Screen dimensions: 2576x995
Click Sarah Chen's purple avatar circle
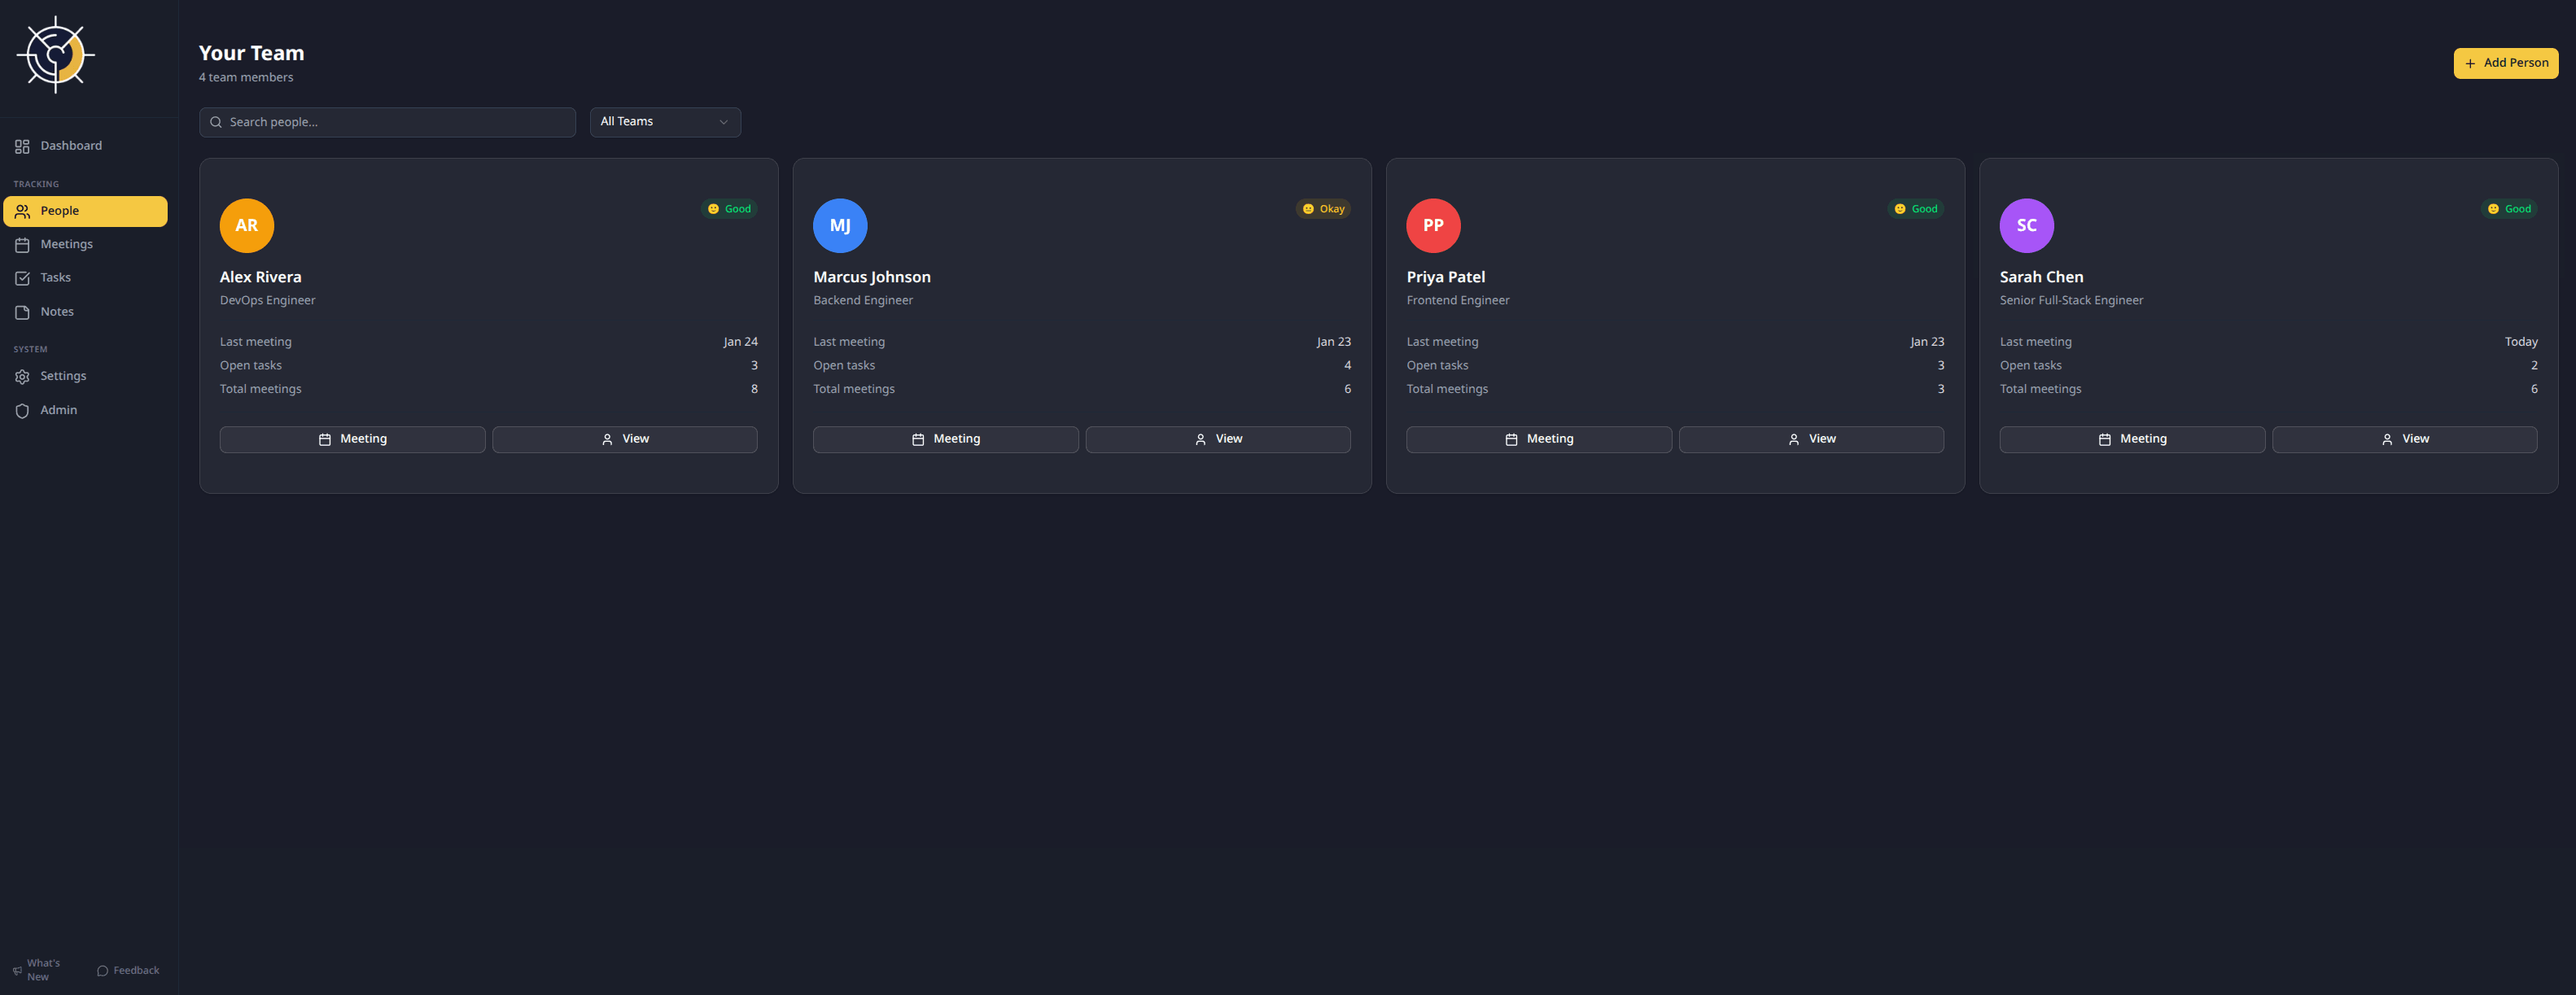pos(2026,225)
